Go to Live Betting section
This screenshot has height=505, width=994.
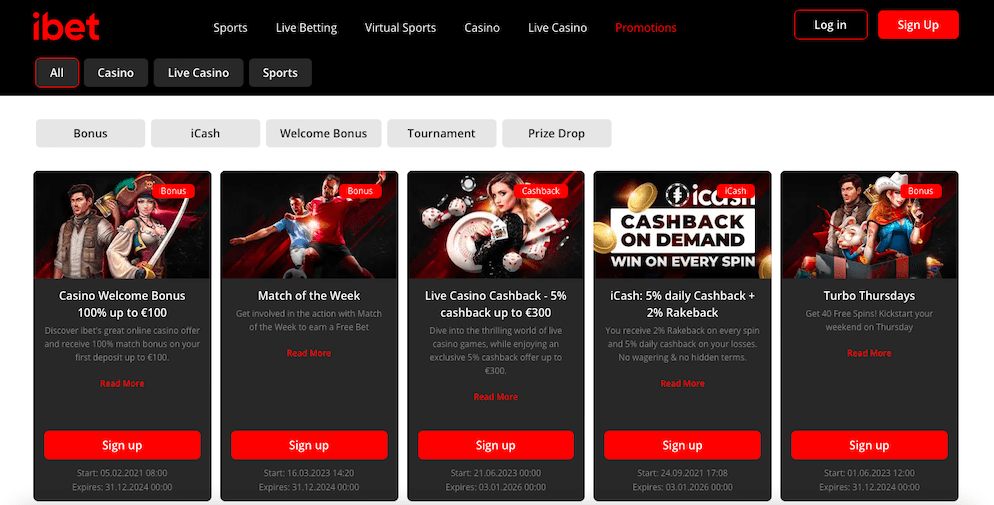306,28
